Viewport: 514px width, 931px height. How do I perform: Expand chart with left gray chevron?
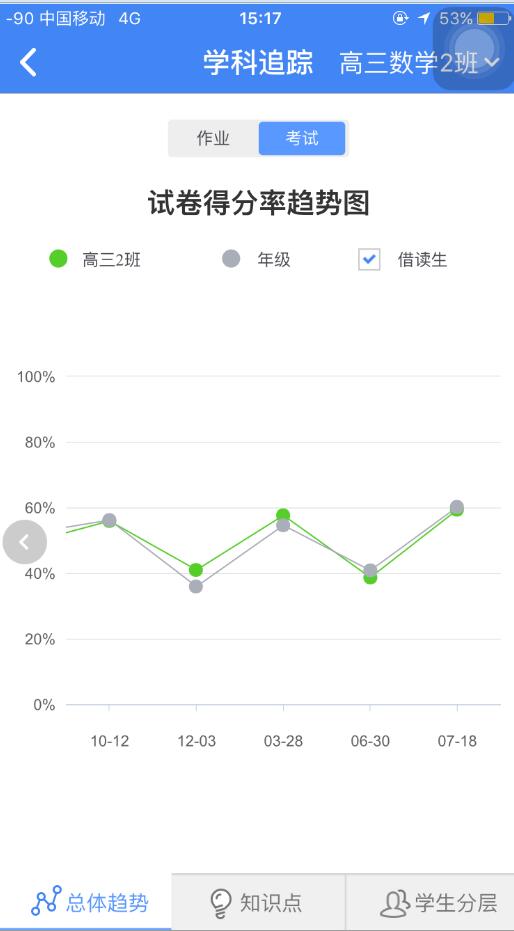pyautogui.click(x=24, y=542)
